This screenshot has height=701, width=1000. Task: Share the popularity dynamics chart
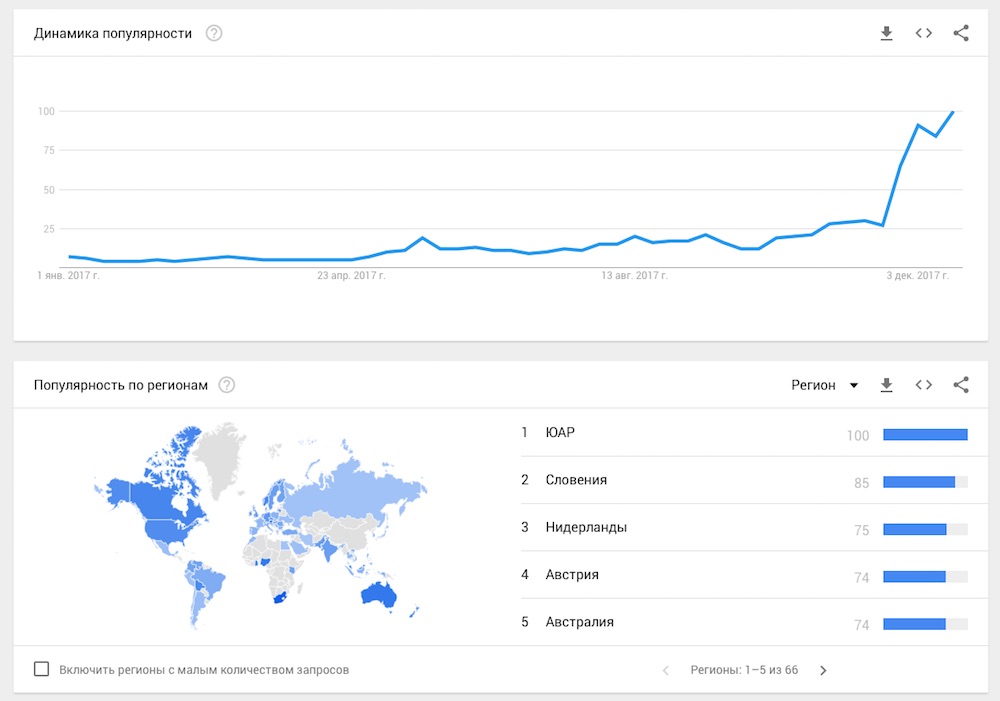pos(961,33)
